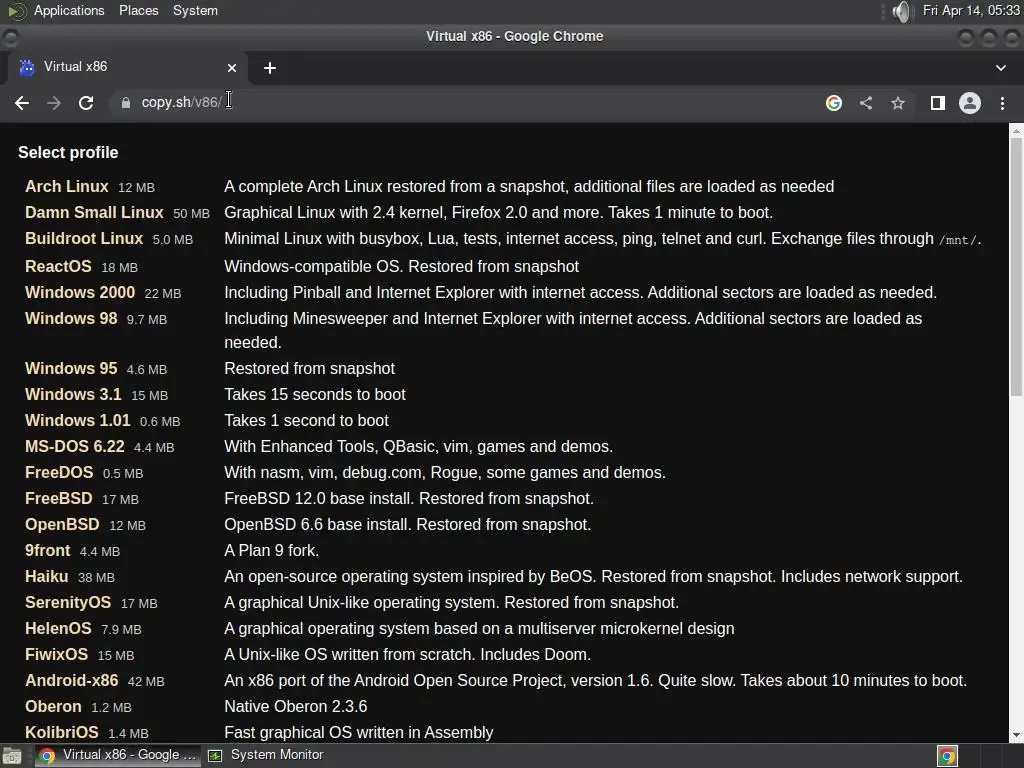Click the Select profile heading

click(68, 153)
